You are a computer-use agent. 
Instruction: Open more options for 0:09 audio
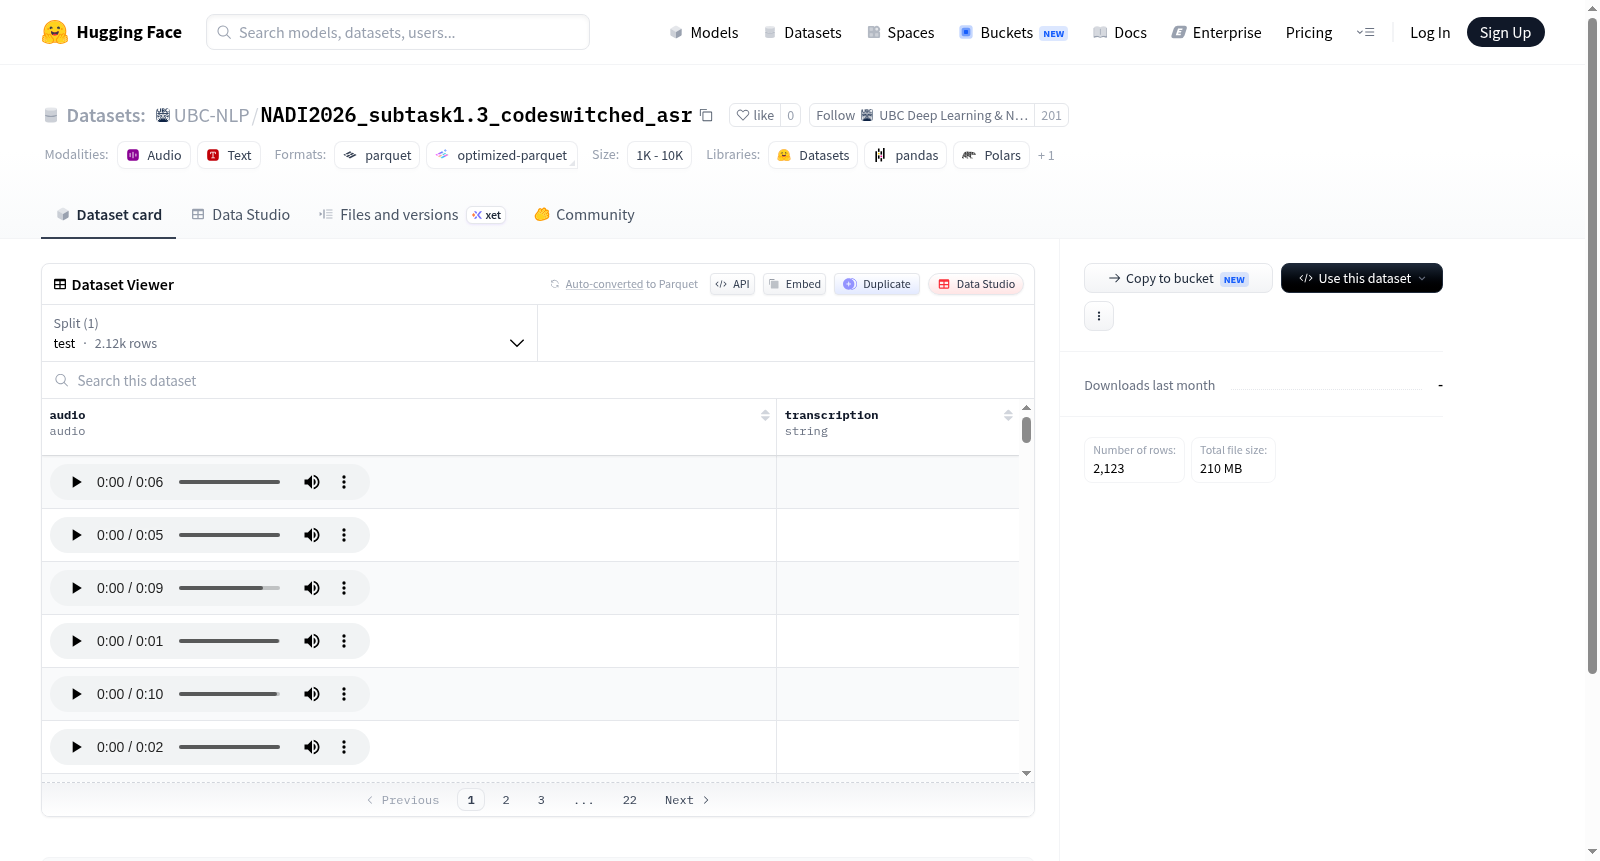(x=344, y=588)
